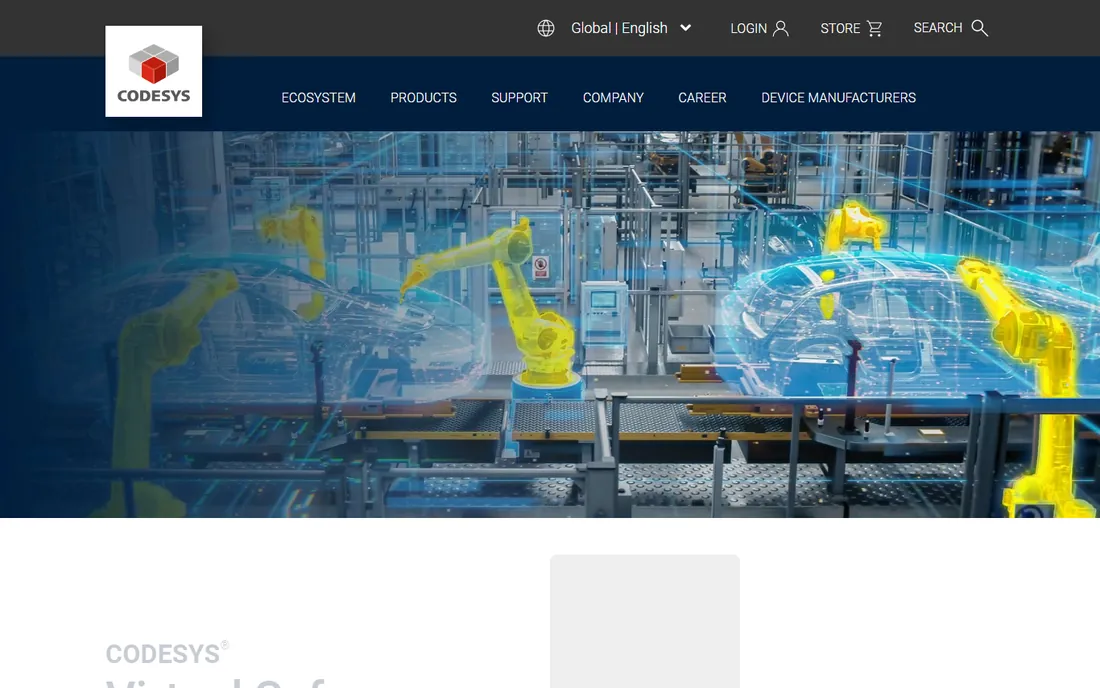The image size is (1100, 688).
Task: Click the factory robots hero image
Action: coord(550,325)
